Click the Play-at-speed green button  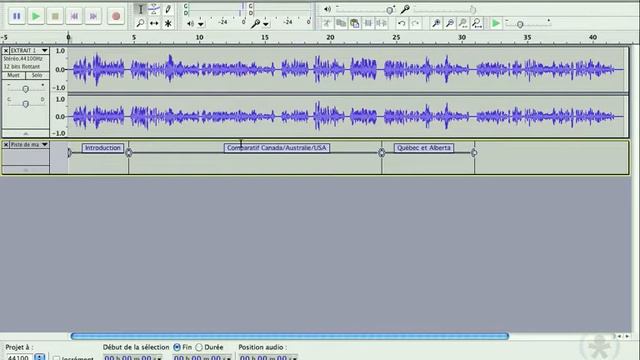(496, 23)
